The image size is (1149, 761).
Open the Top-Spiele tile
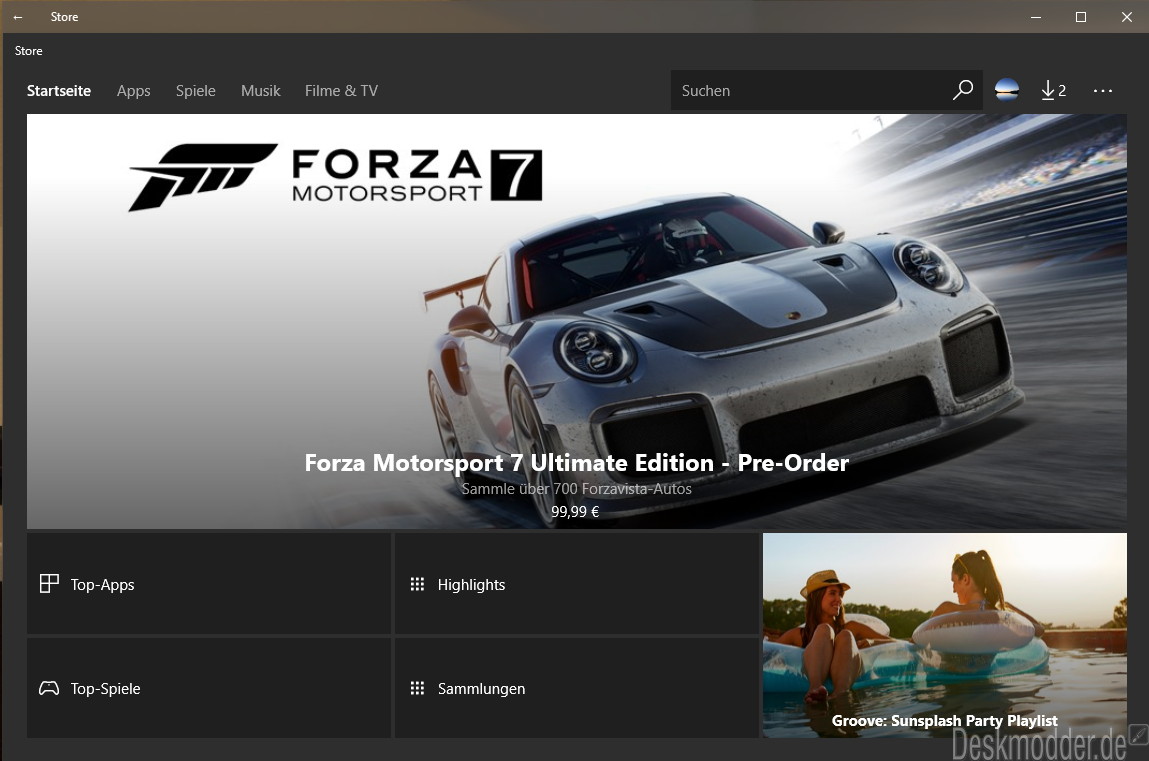[x=209, y=688]
